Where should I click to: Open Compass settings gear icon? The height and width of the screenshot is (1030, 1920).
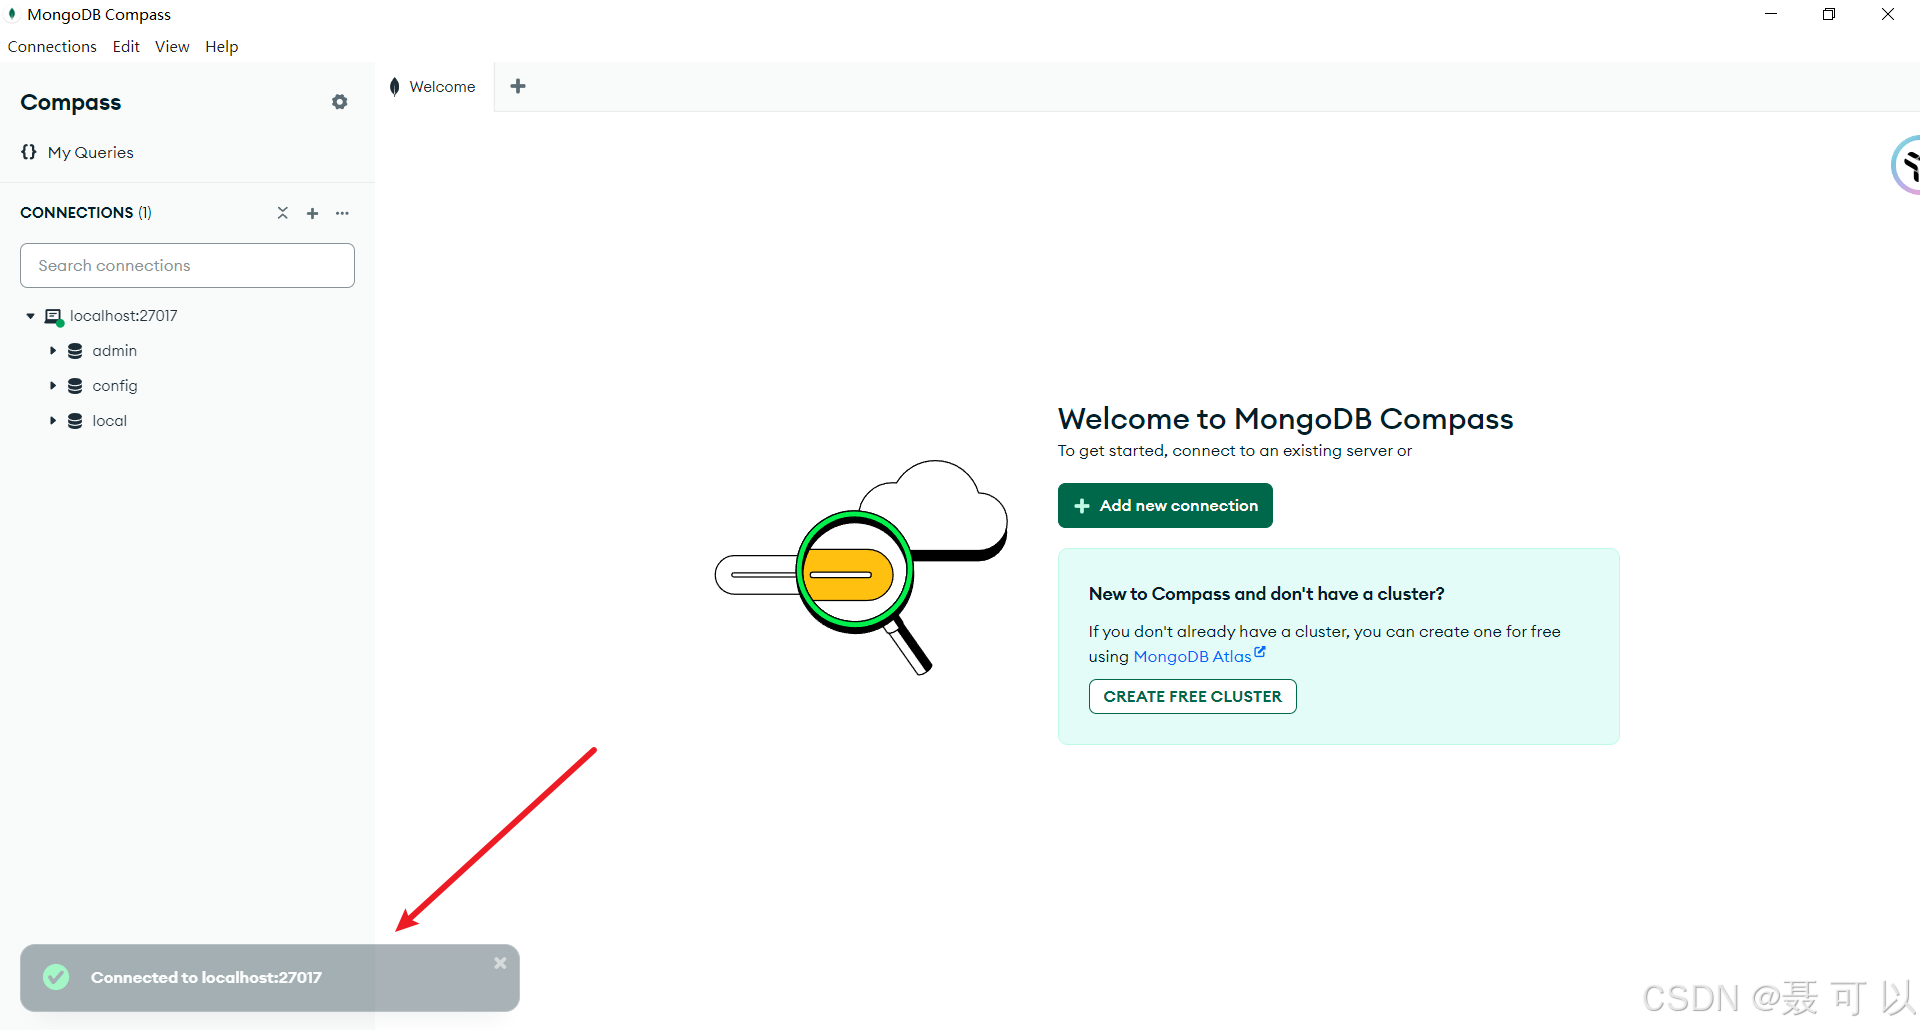pyautogui.click(x=340, y=102)
